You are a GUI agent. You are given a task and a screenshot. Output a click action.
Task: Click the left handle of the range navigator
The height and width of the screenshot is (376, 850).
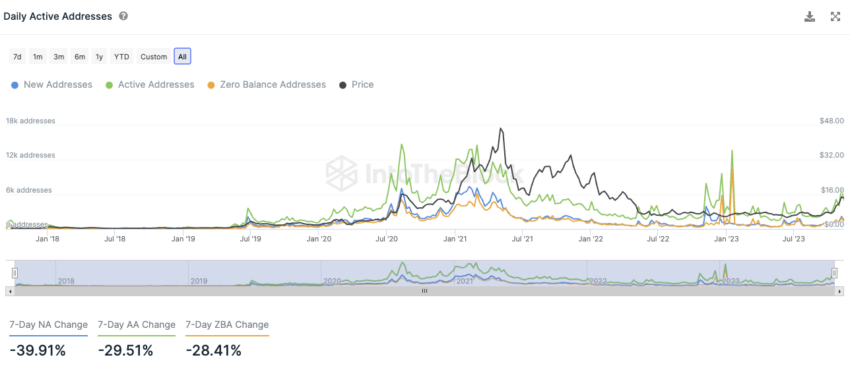tap(15, 273)
